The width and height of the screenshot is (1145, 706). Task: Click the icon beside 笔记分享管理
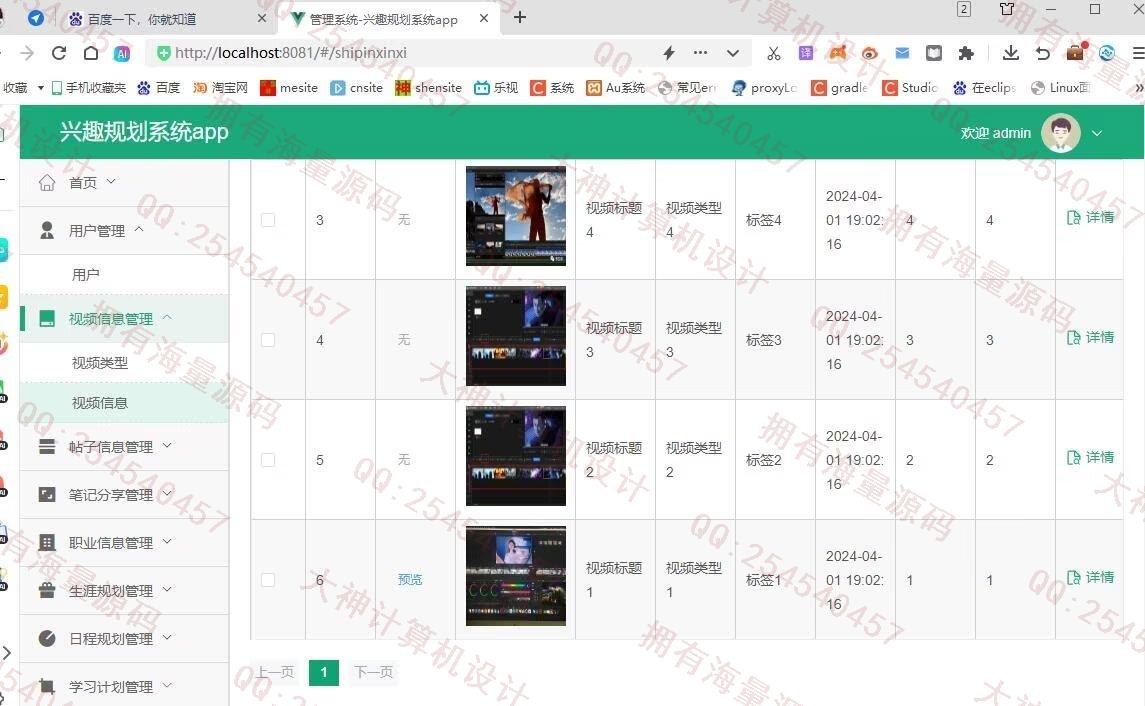click(47, 494)
